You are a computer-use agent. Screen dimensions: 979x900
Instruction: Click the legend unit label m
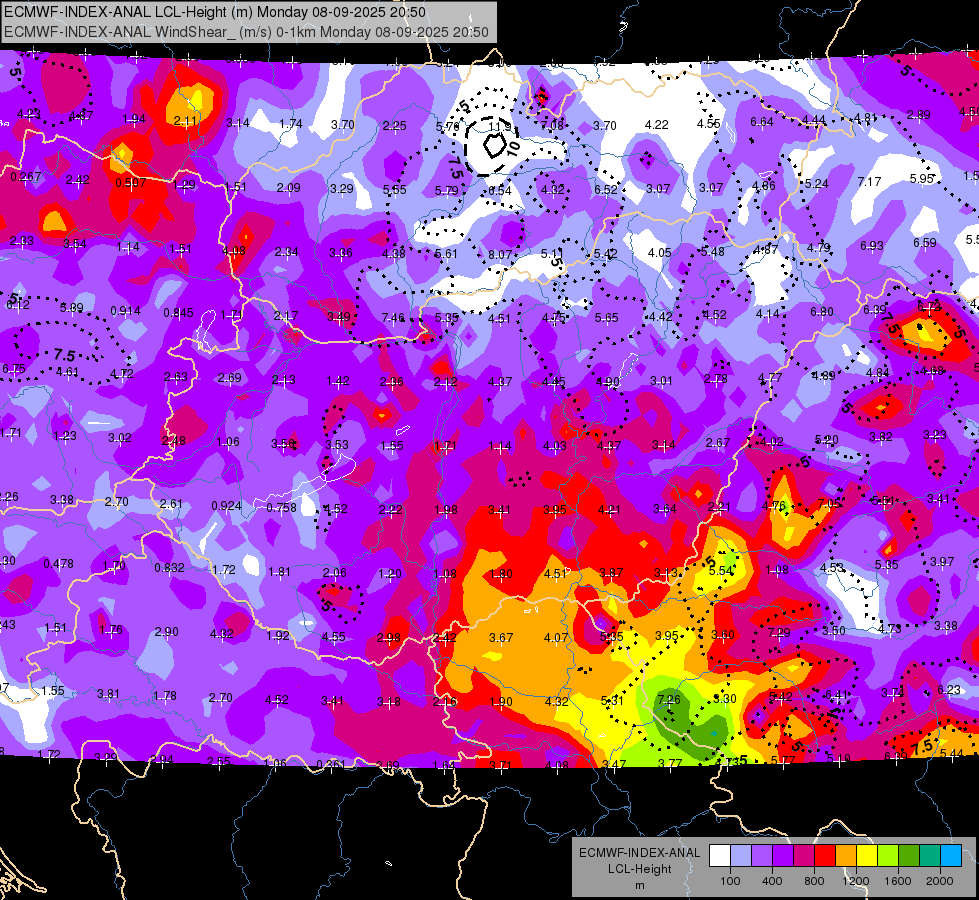pos(639,886)
